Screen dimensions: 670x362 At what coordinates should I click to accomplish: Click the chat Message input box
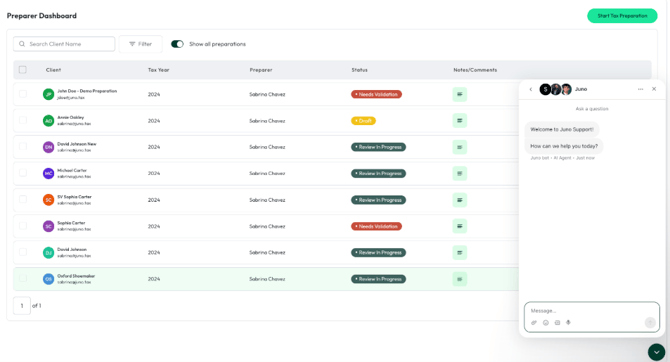pos(592,317)
